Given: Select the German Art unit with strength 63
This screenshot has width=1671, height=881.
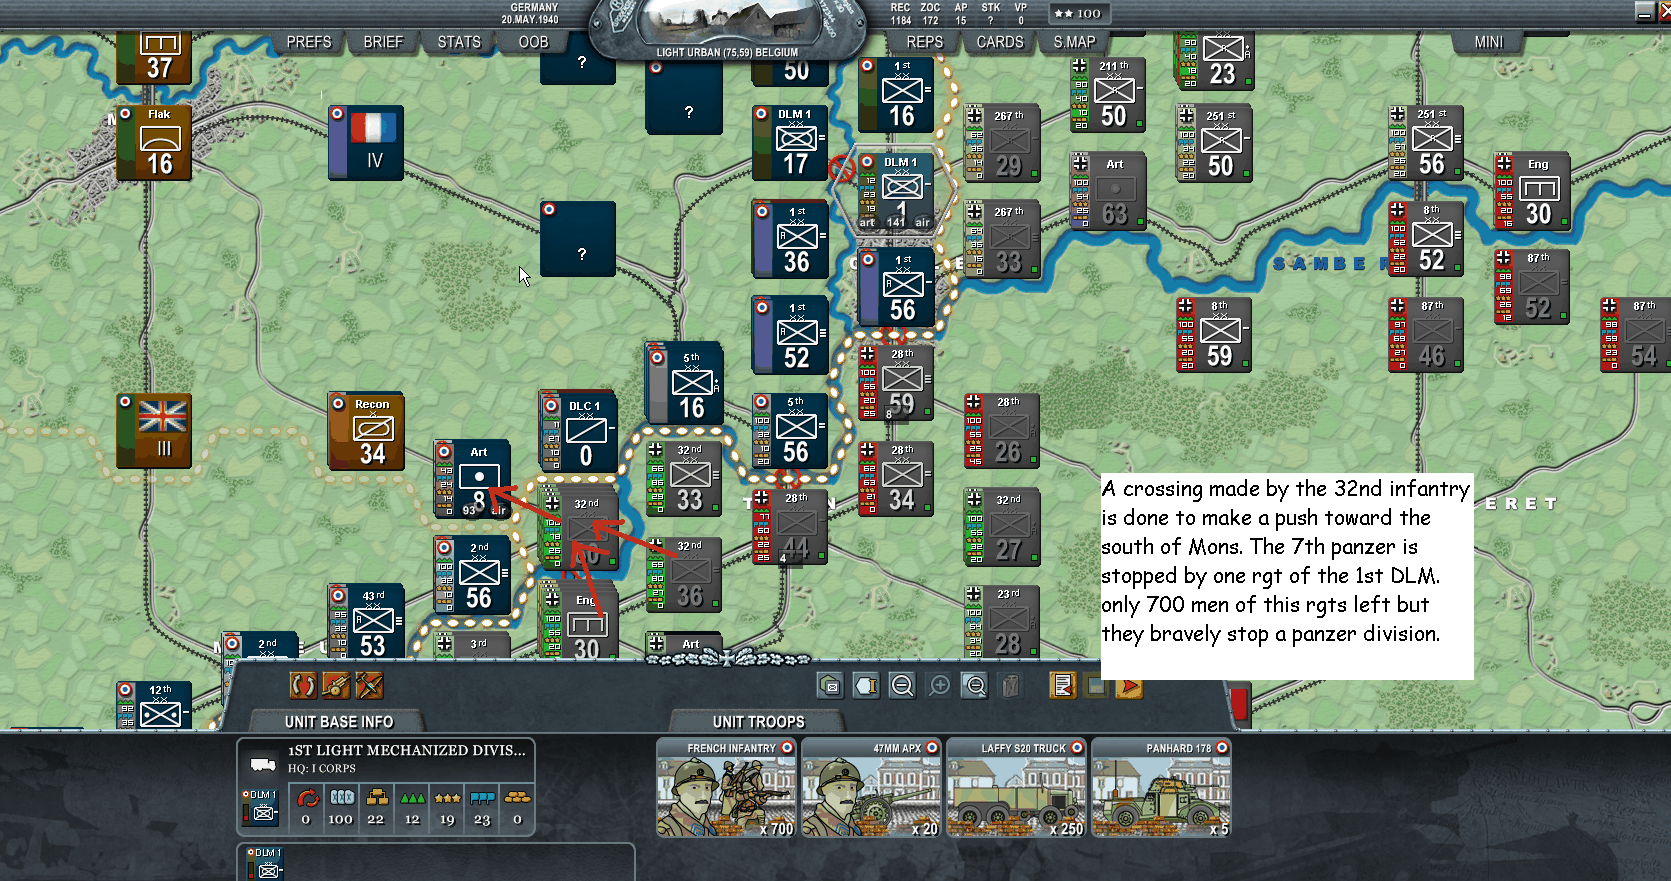Looking at the screenshot, I should [1108, 191].
